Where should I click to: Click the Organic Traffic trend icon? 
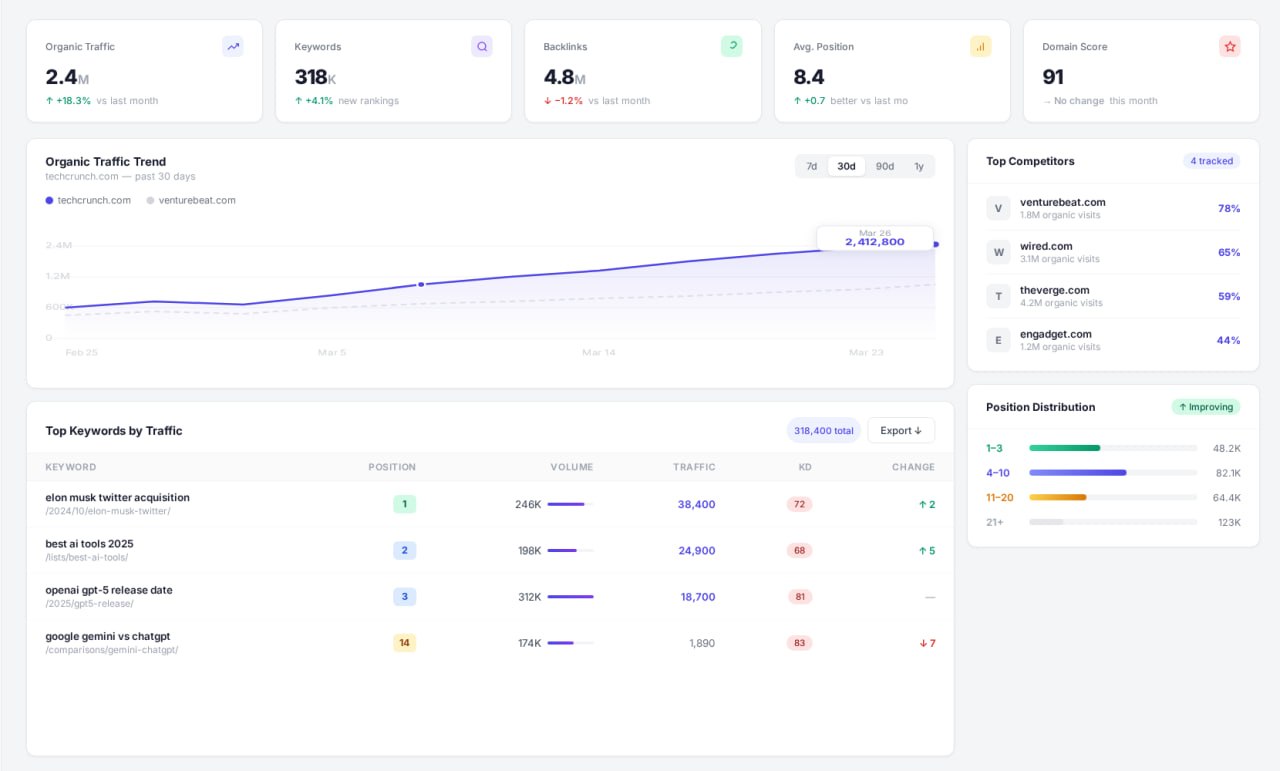tap(233, 46)
